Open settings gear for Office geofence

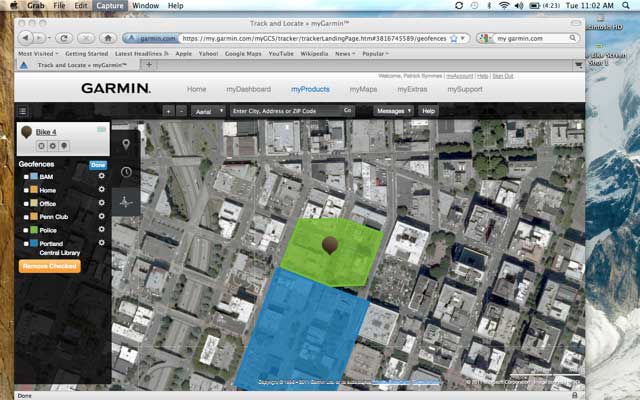[101, 203]
